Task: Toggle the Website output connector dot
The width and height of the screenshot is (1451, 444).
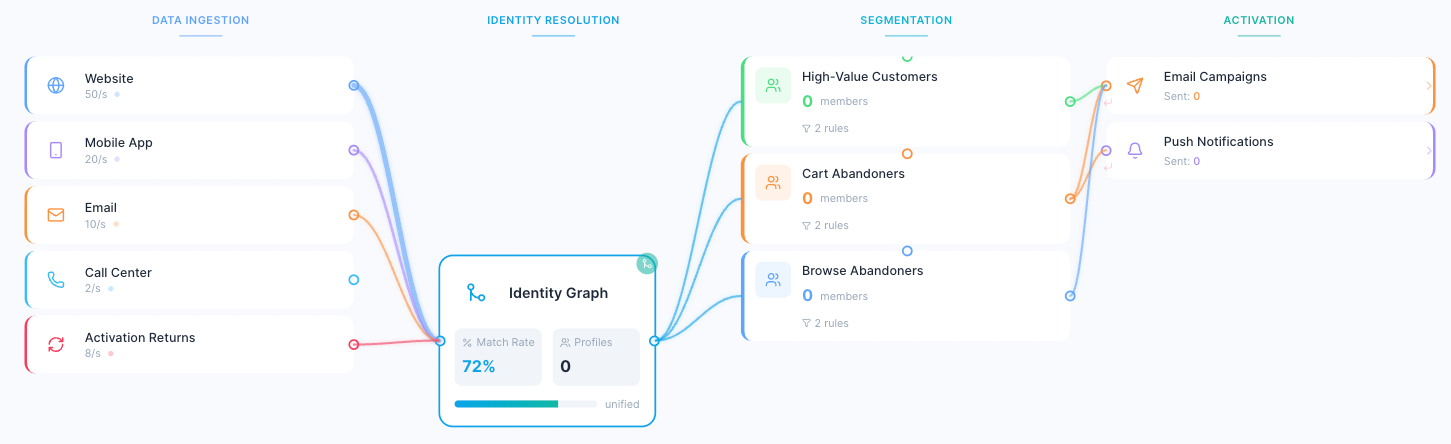Action: pos(353,86)
